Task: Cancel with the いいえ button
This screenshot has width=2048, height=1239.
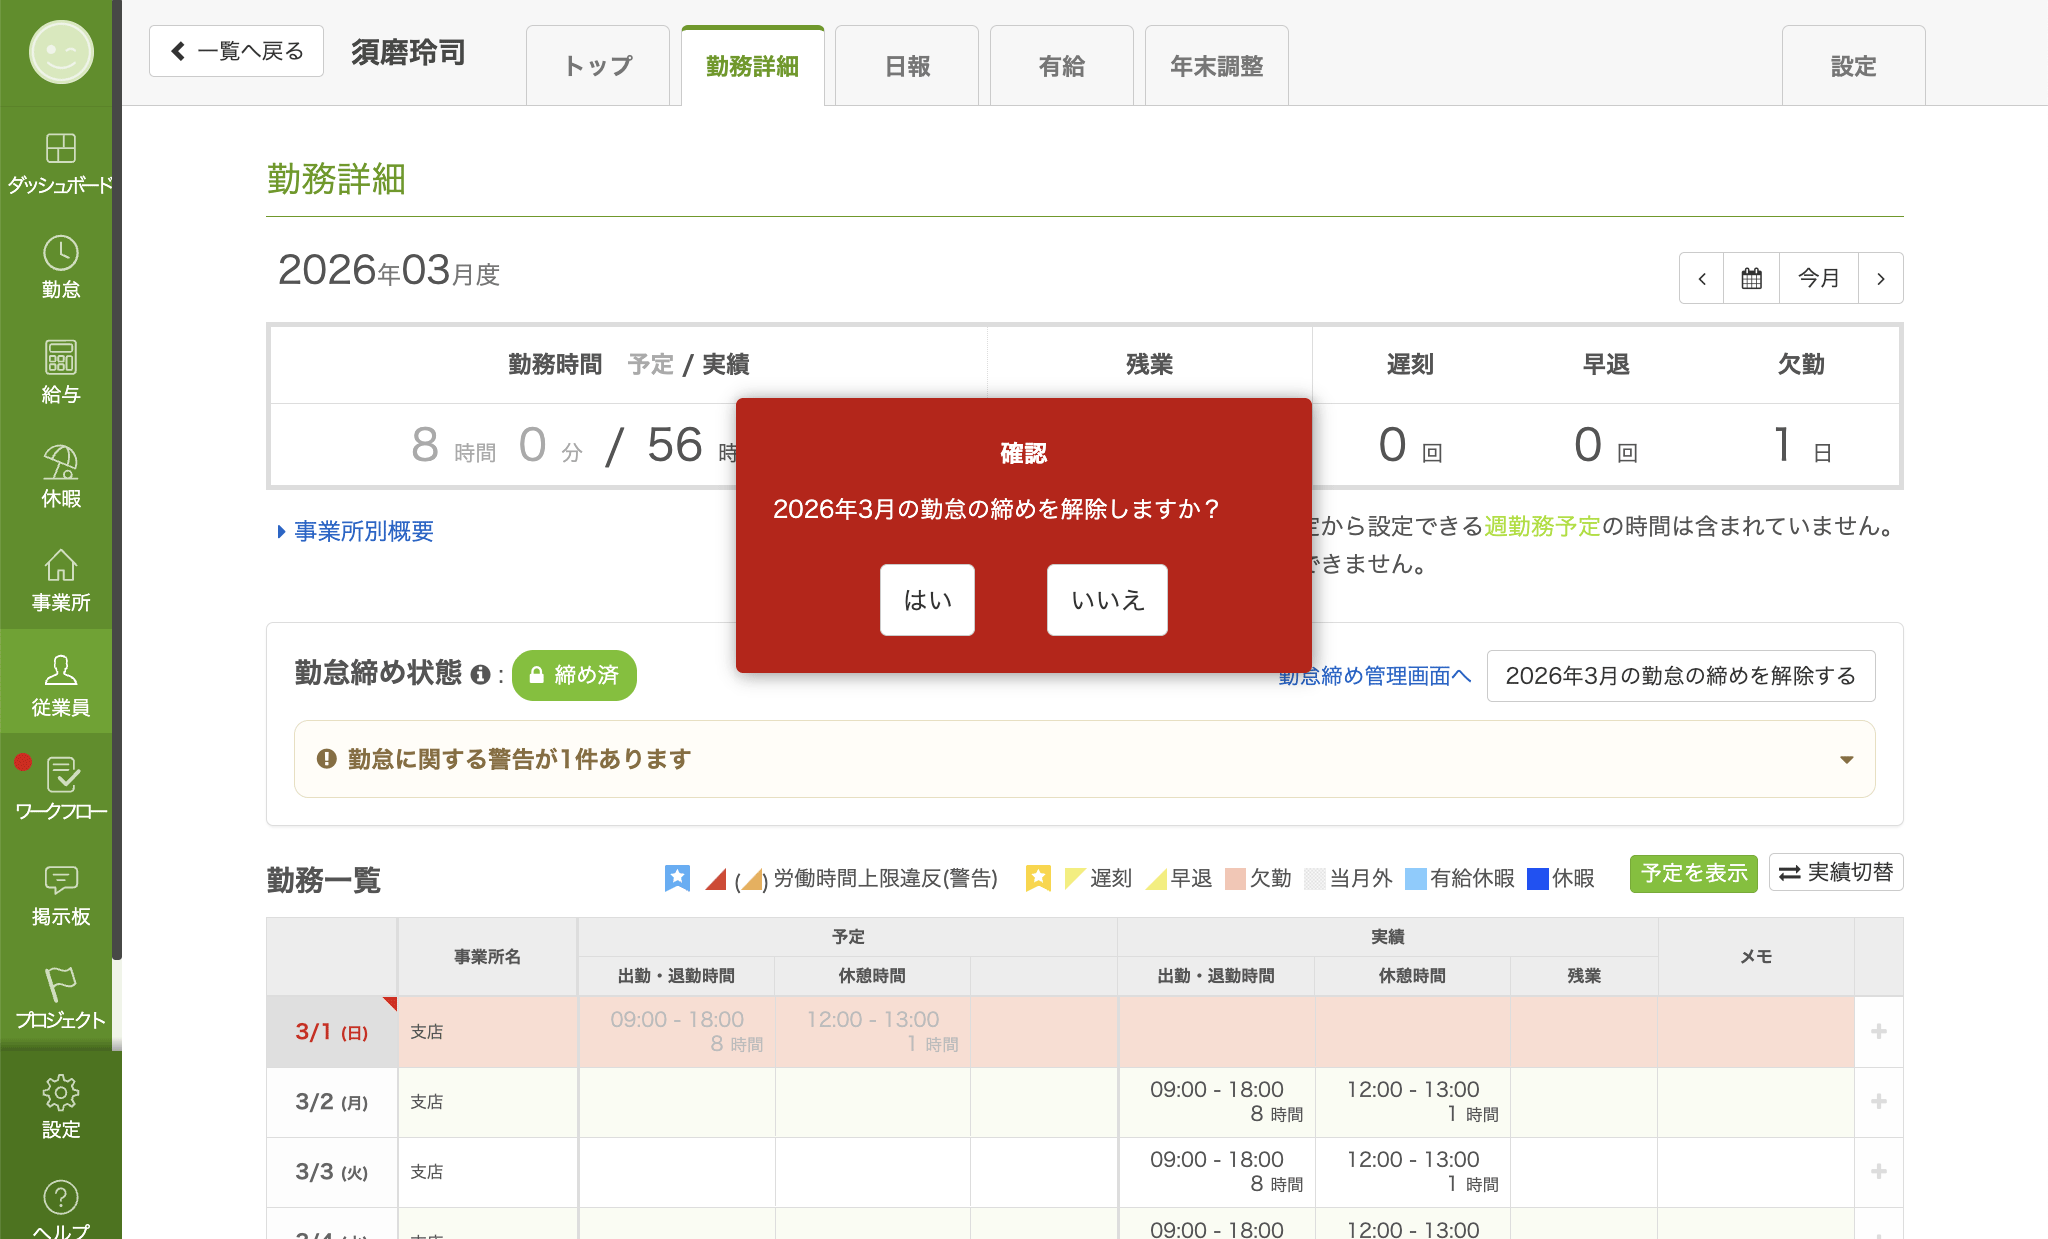Action: point(1107,600)
